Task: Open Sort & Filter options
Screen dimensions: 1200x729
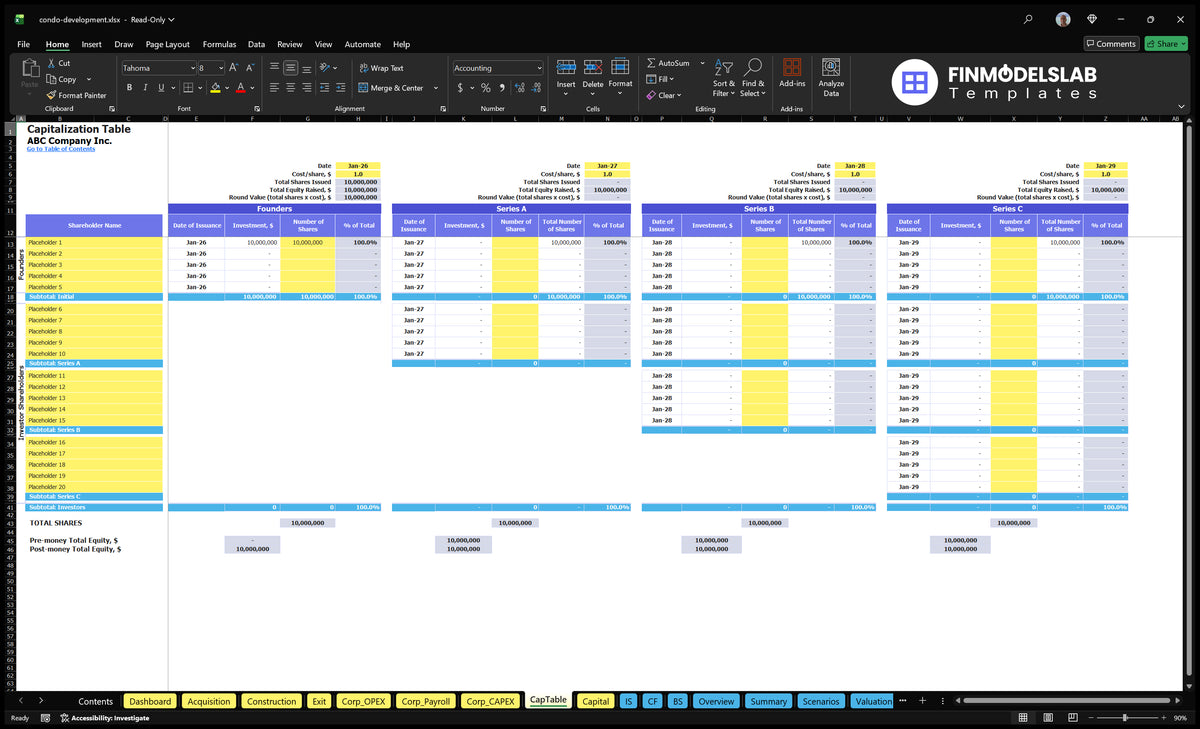Action: pyautogui.click(x=724, y=78)
